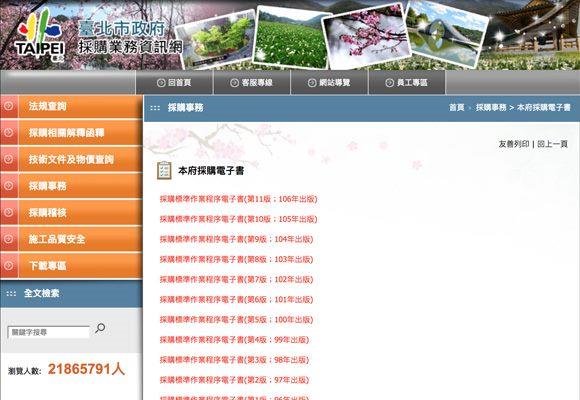Open the 客服專線 nav item
The height and width of the screenshot is (400, 580).
252,83
